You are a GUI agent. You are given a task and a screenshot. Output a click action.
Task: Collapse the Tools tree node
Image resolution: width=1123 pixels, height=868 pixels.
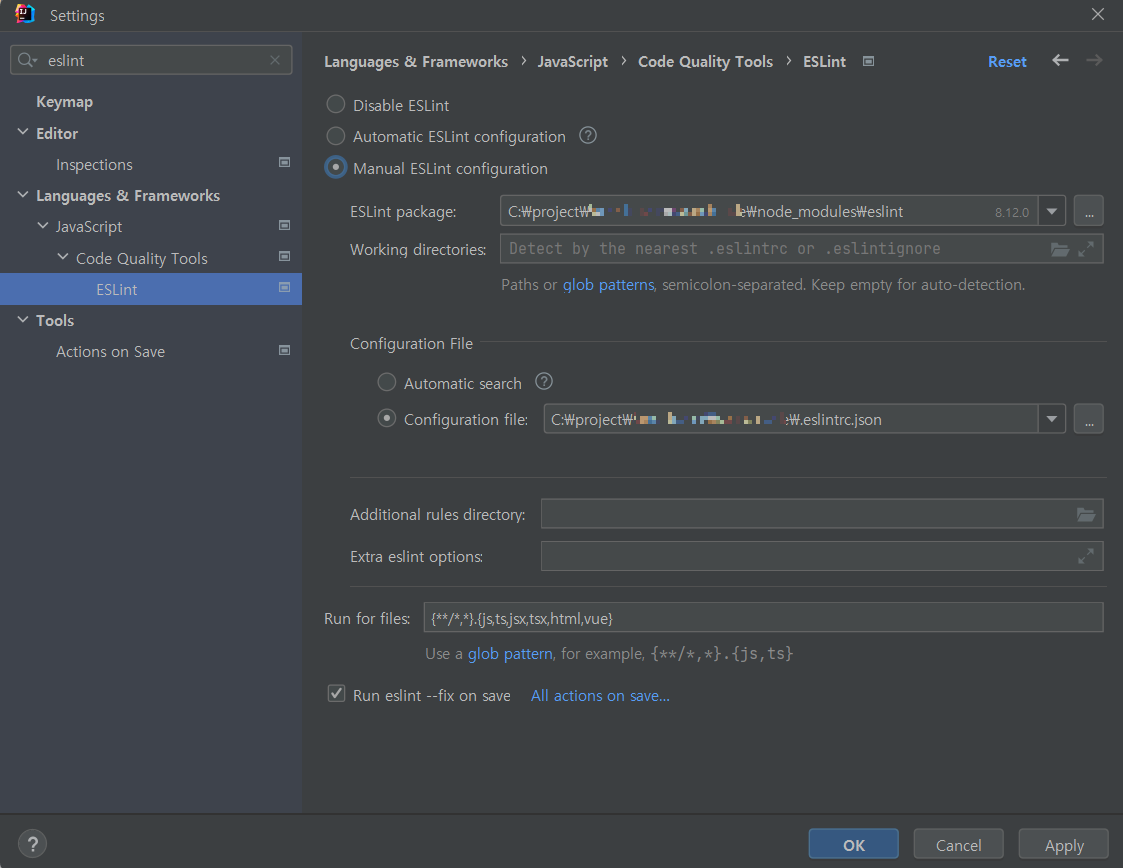(23, 319)
